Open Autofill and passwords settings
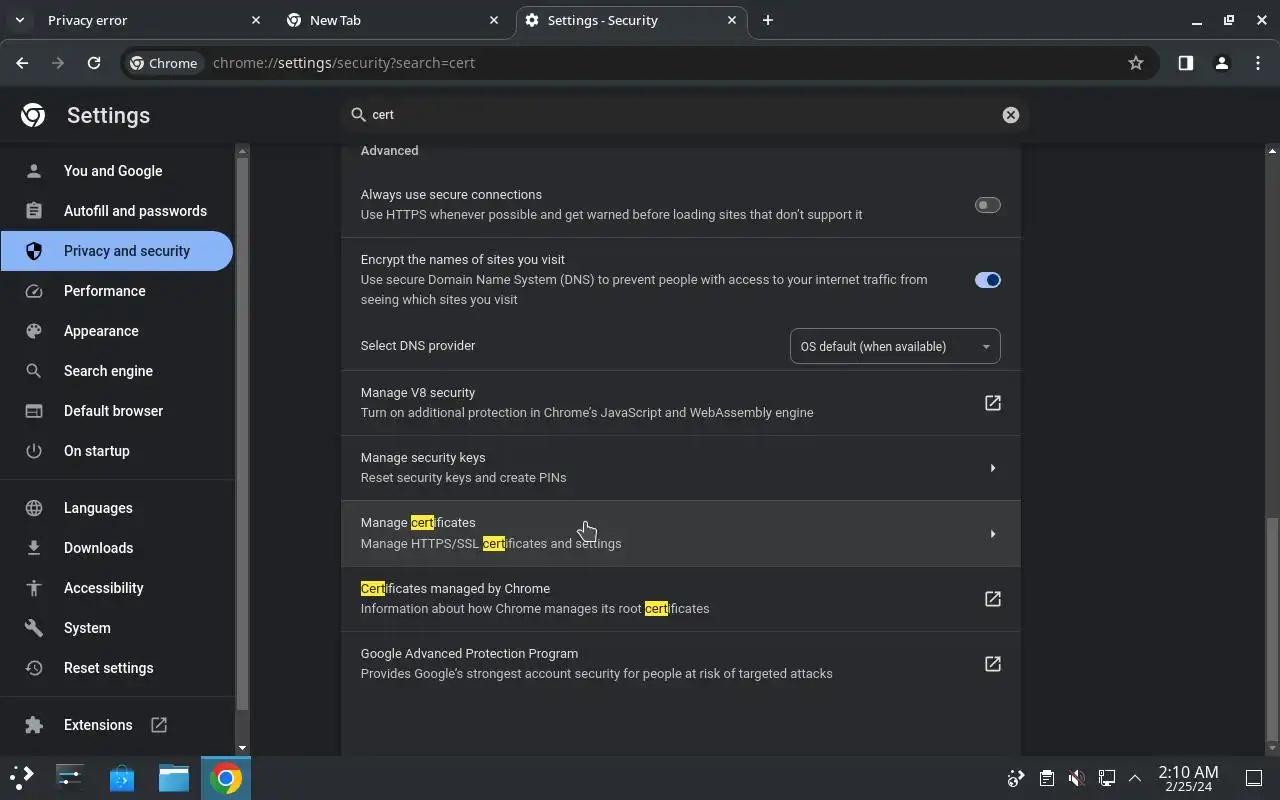 point(116,211)
